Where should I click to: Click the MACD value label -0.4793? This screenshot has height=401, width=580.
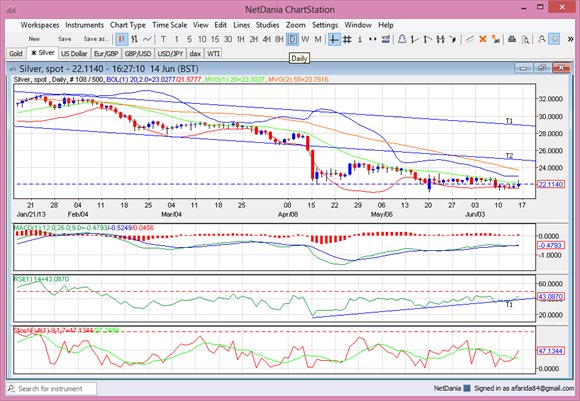pos(551,245)
